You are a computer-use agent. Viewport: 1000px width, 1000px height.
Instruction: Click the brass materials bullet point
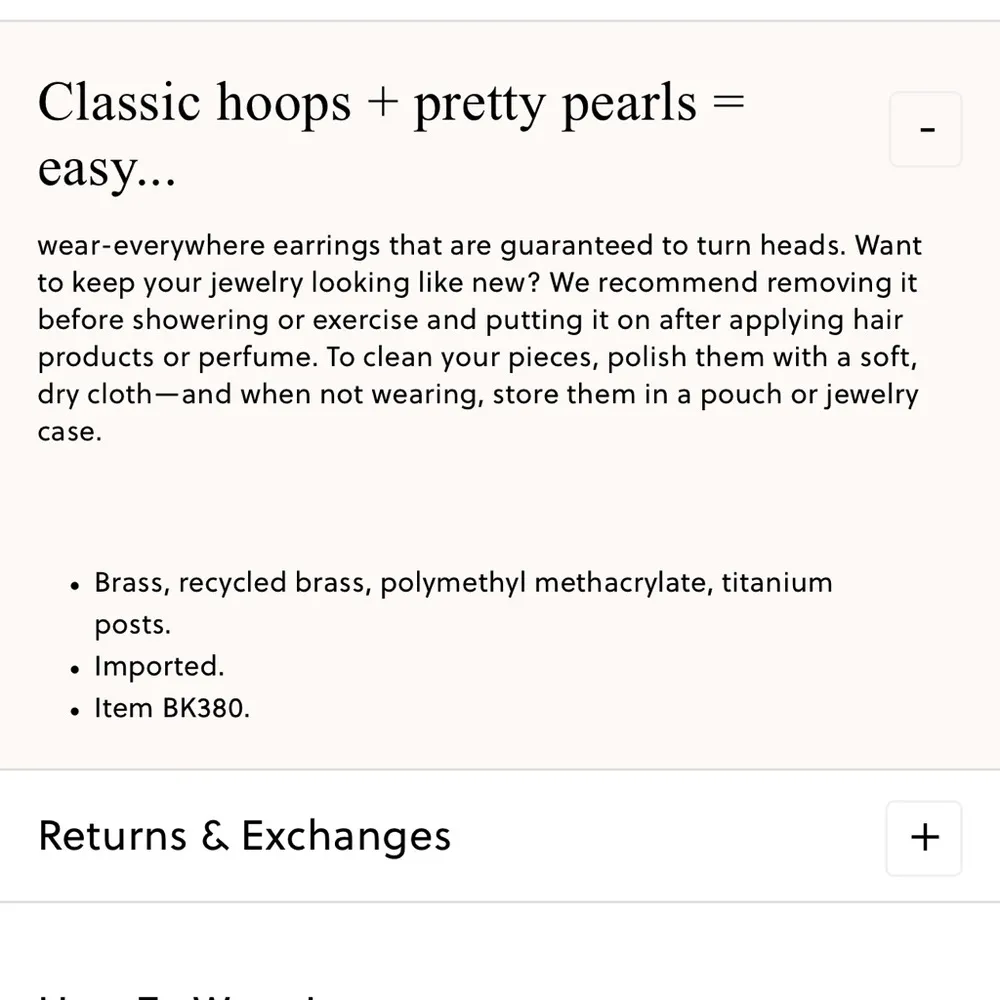click(x=463, y=583)
